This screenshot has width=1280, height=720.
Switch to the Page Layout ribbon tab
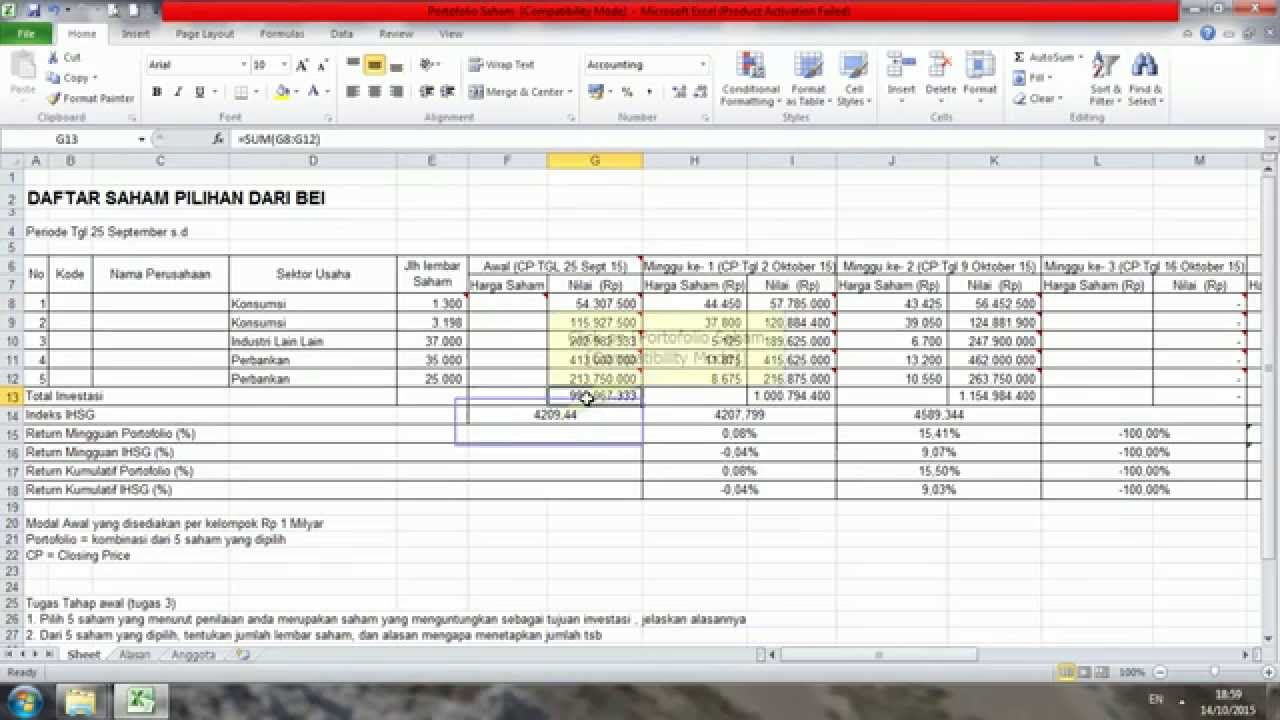[204, 33]
